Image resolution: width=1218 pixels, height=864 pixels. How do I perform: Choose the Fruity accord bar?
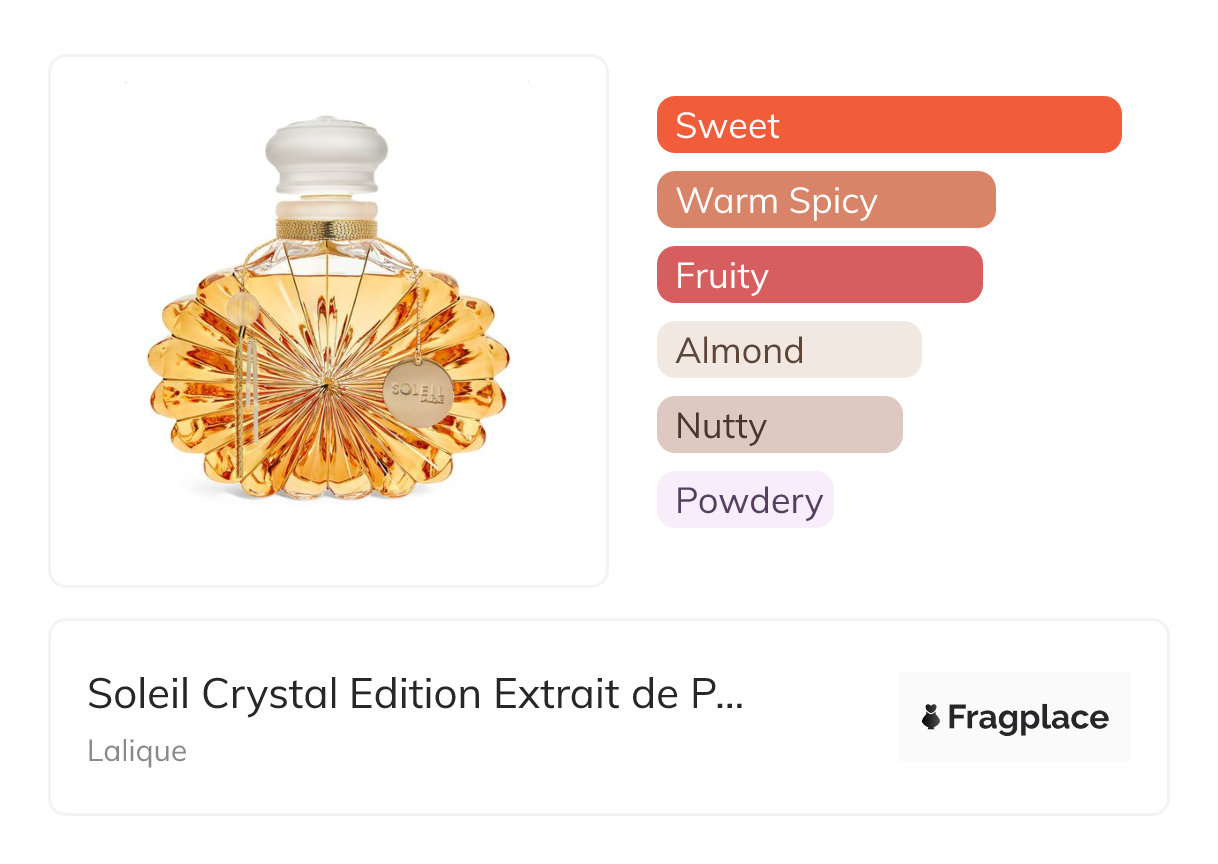(819, 275)
